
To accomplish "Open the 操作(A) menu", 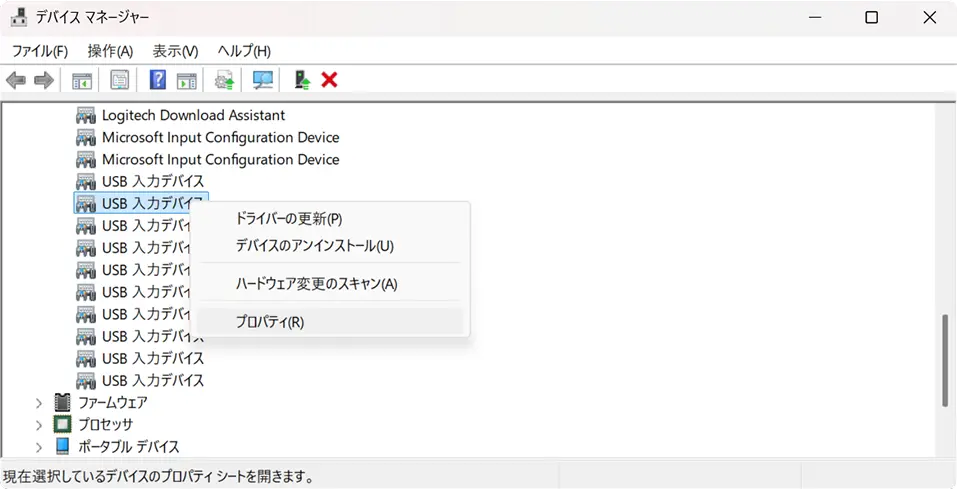I will 110,51.
